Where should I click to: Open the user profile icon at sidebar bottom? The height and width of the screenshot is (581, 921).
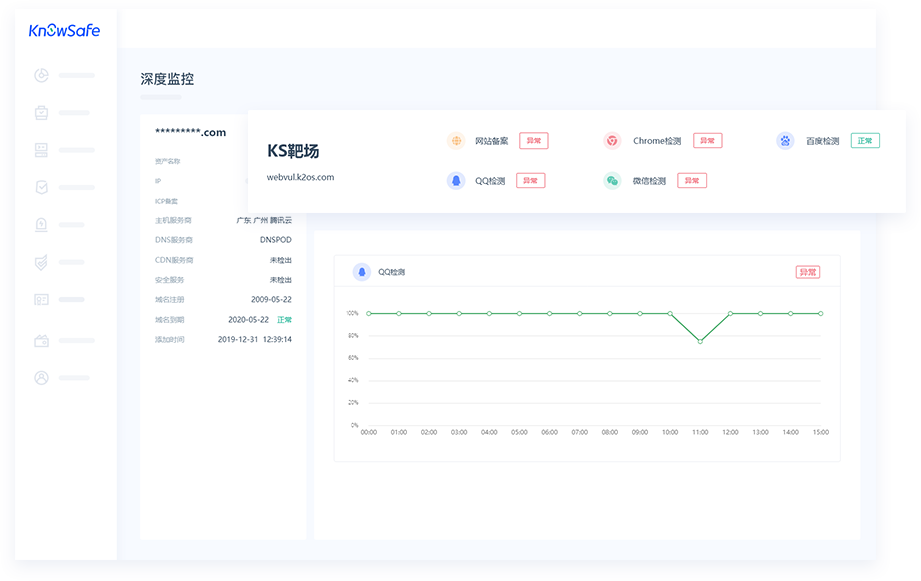pos(41,377)
